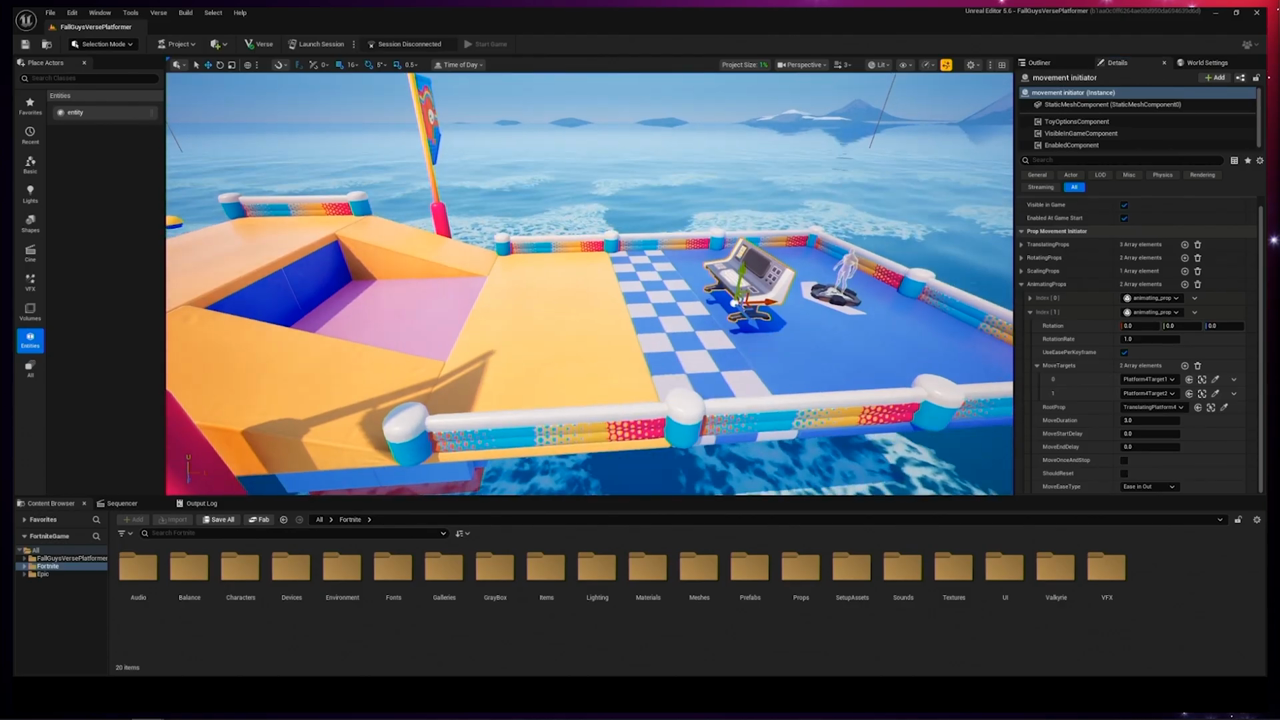Select the Characters folder thumbnail
This screenshot has height=720, width=1280.
pos(240,567)
